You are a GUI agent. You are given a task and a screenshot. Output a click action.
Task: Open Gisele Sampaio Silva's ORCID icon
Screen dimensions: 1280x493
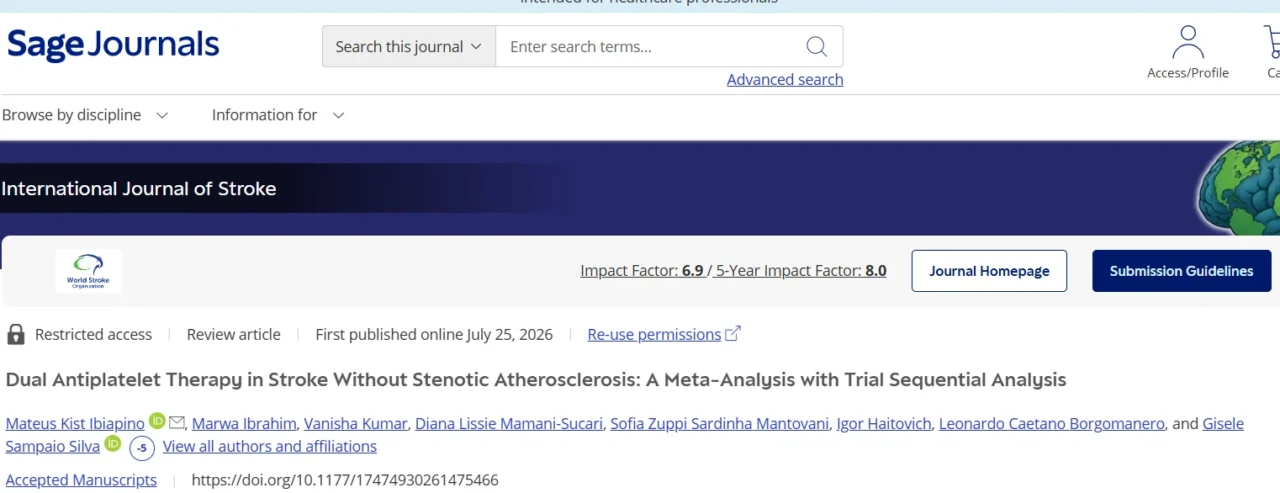pos(112,444)
